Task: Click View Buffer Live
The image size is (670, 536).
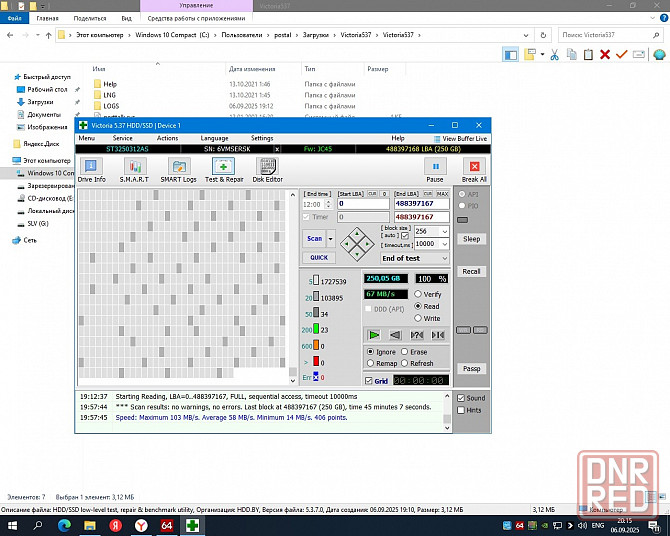Action: (x=460, y=138)
